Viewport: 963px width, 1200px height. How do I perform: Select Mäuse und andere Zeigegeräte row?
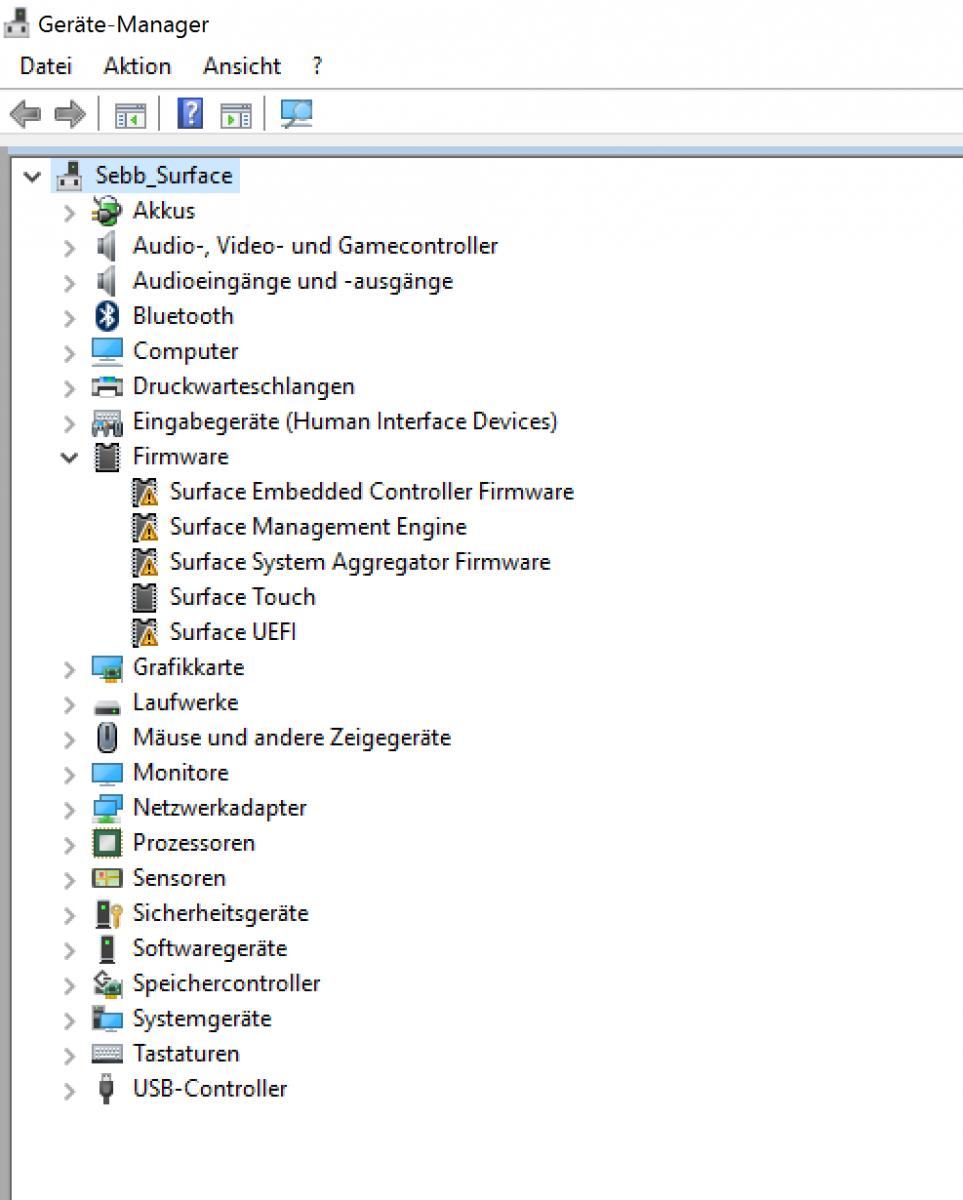292,737
